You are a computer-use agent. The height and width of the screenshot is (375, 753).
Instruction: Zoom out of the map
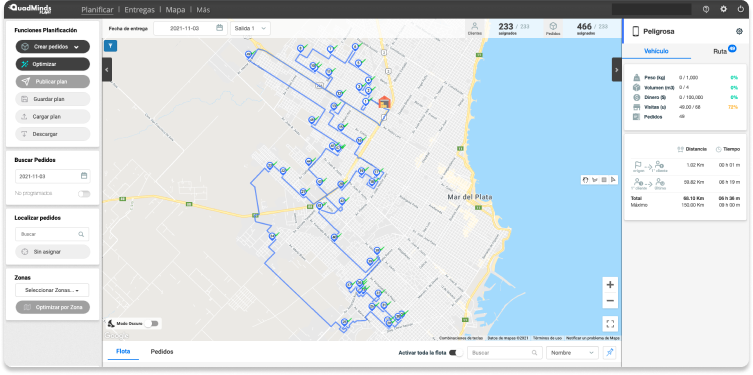610,301
